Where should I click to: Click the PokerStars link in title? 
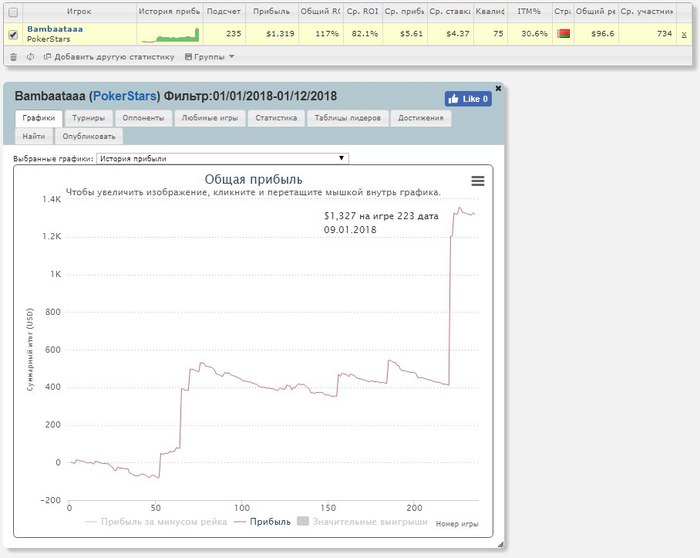[x=125, y=96]
